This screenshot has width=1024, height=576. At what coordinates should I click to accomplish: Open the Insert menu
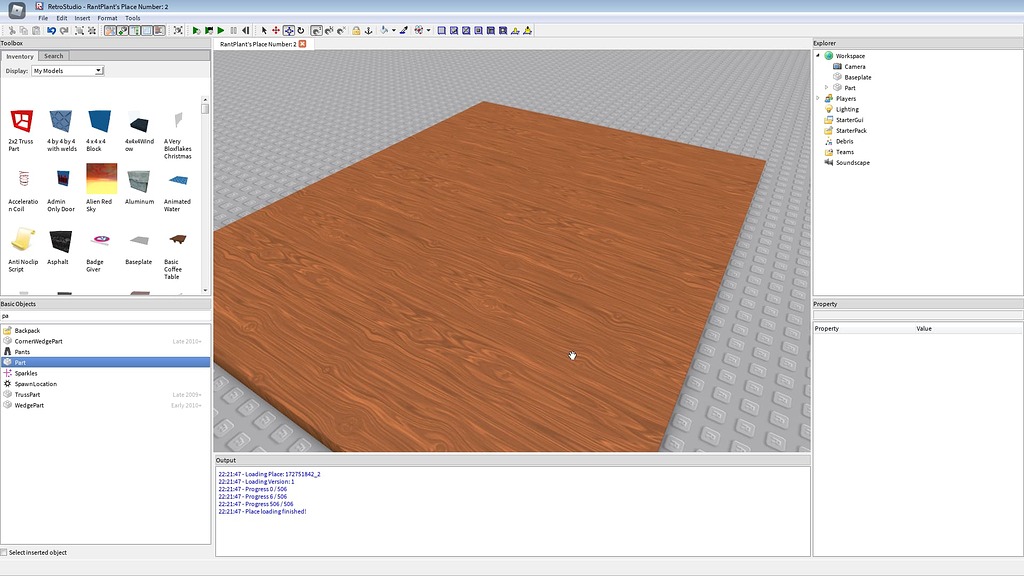pos(81,17)
